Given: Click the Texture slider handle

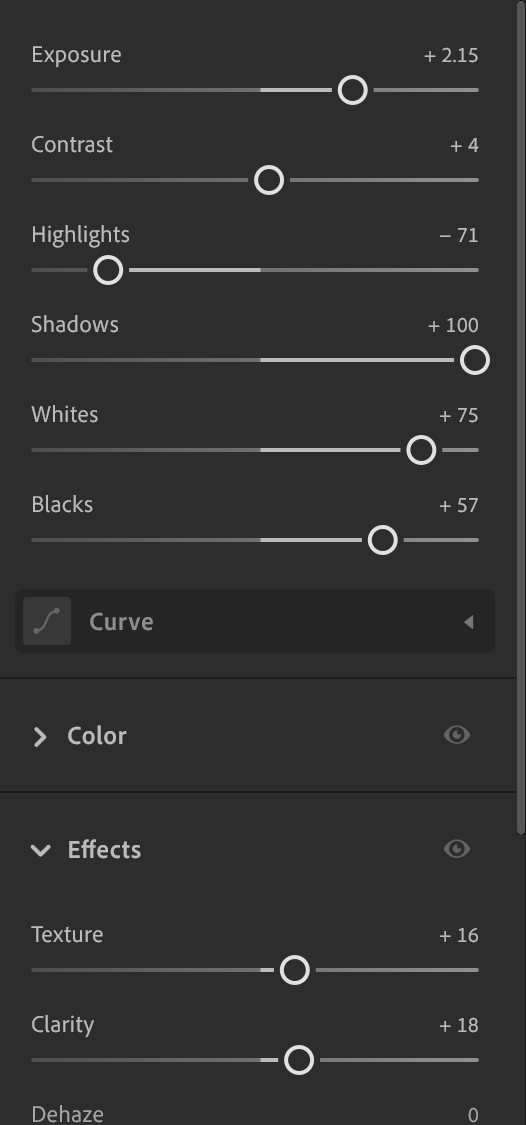Looking at the screenshot, I should pos(294,970).
